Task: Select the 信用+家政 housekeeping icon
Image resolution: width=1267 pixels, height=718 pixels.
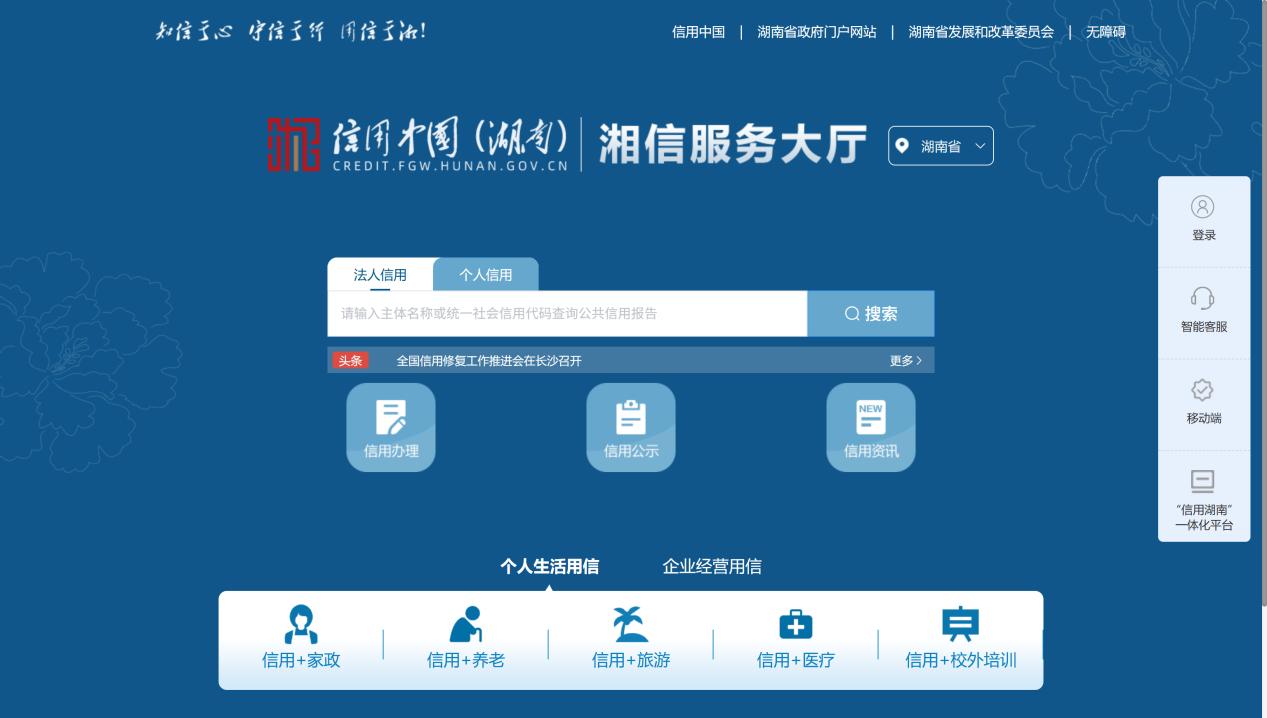Action: point(301,638)
